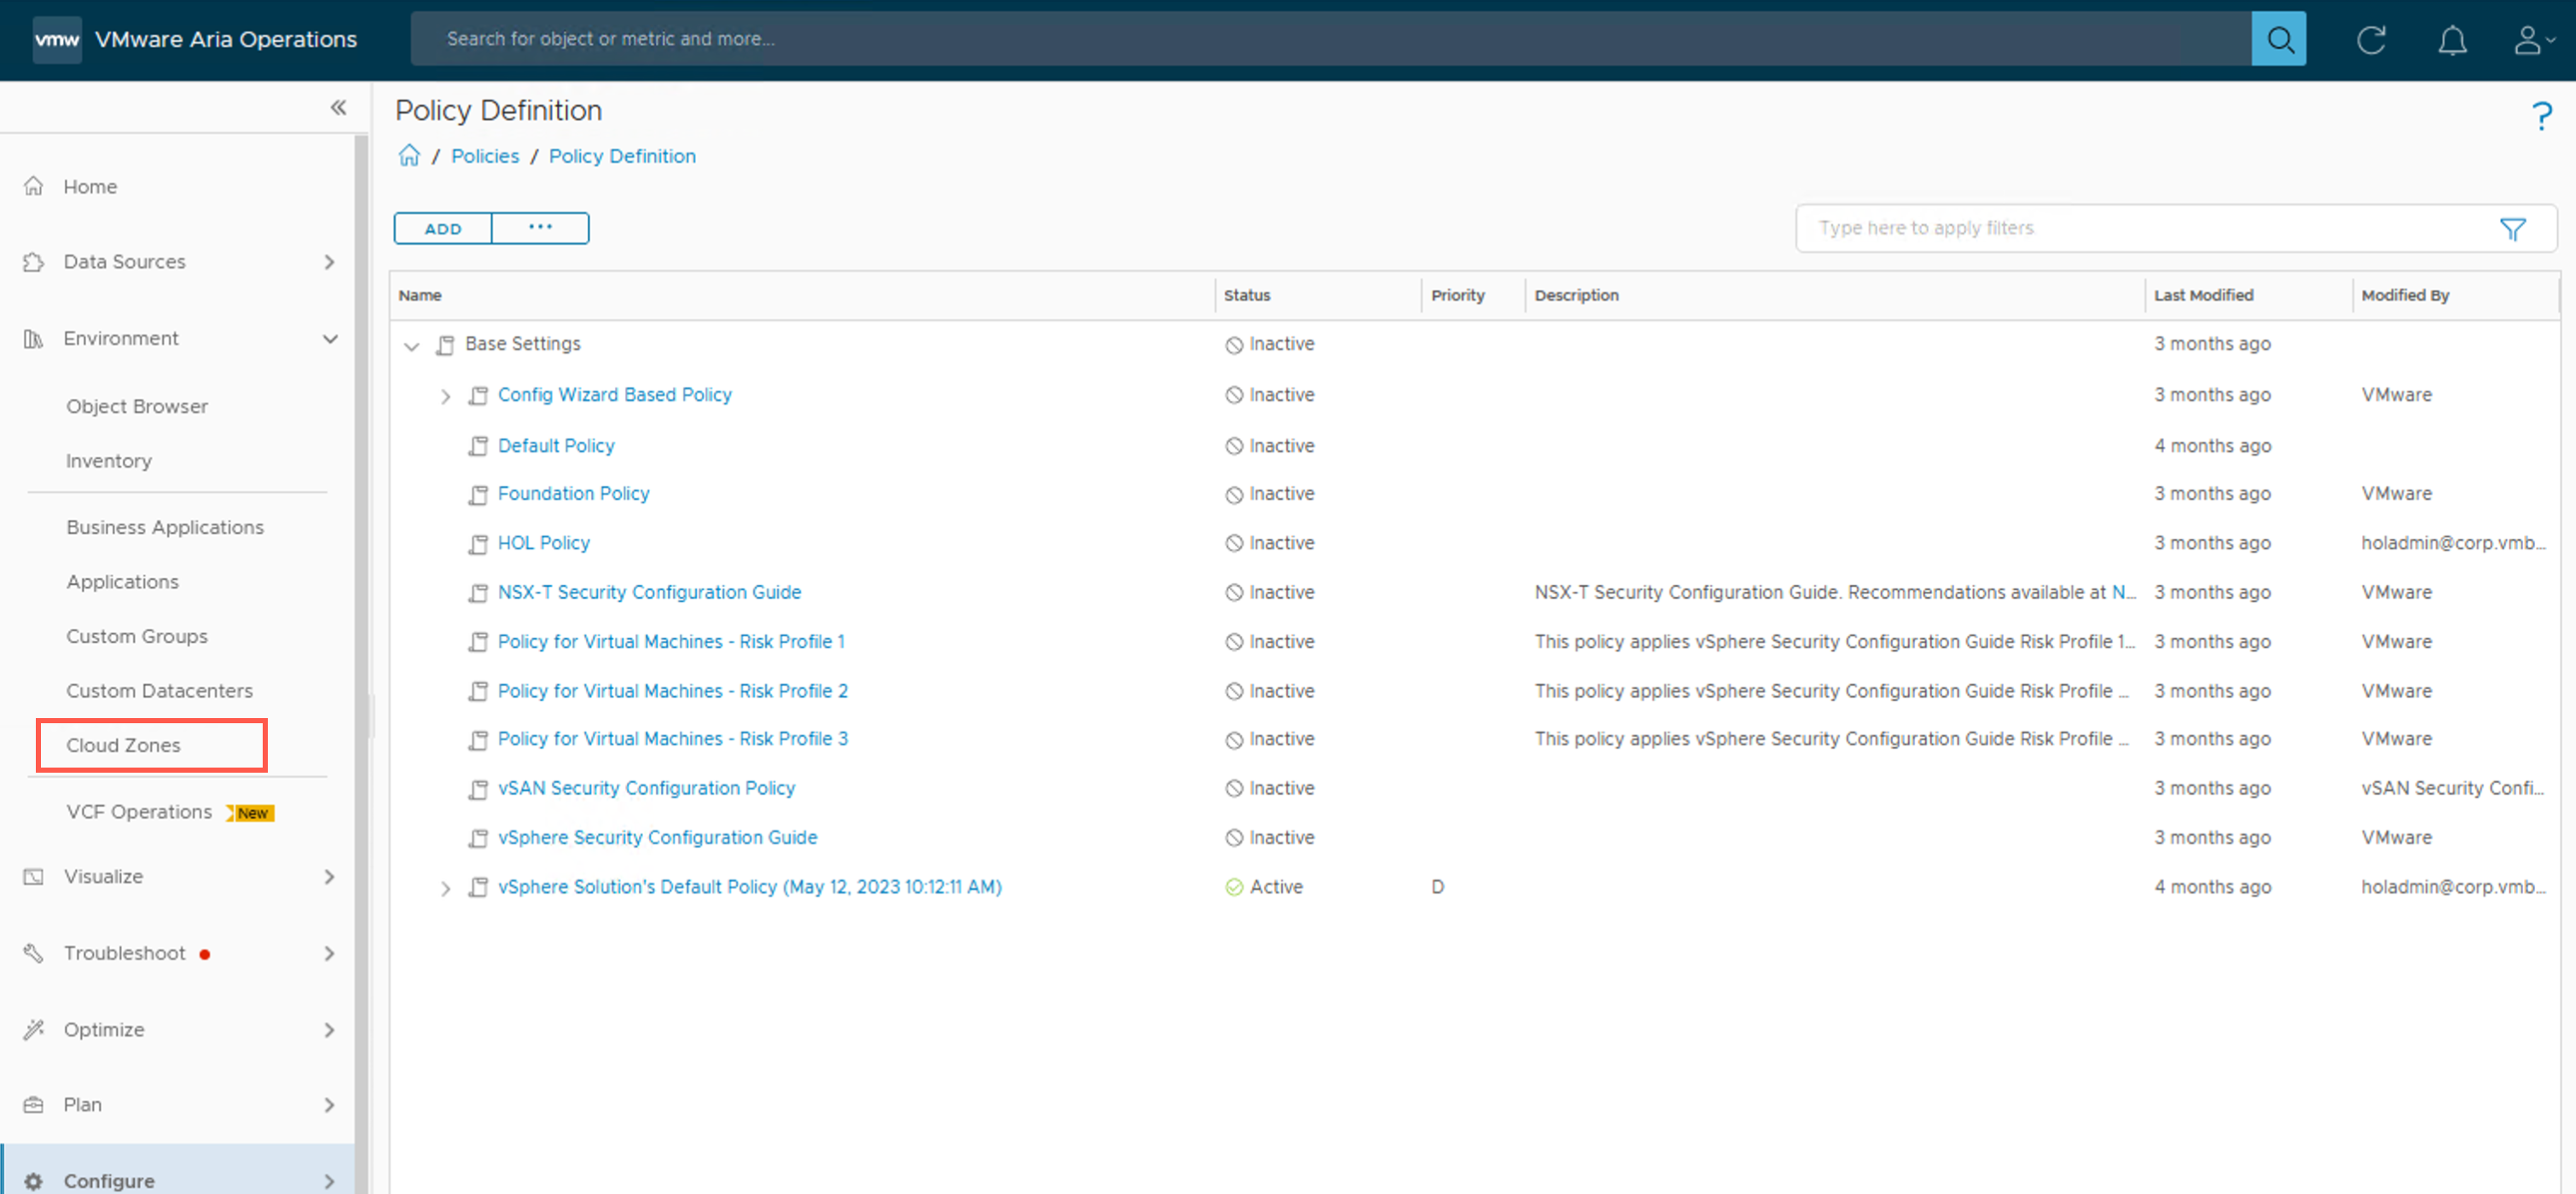Expand Config Wizard Based Policy row
This screenshot has height=1194, width=2576.
point(445,397)
